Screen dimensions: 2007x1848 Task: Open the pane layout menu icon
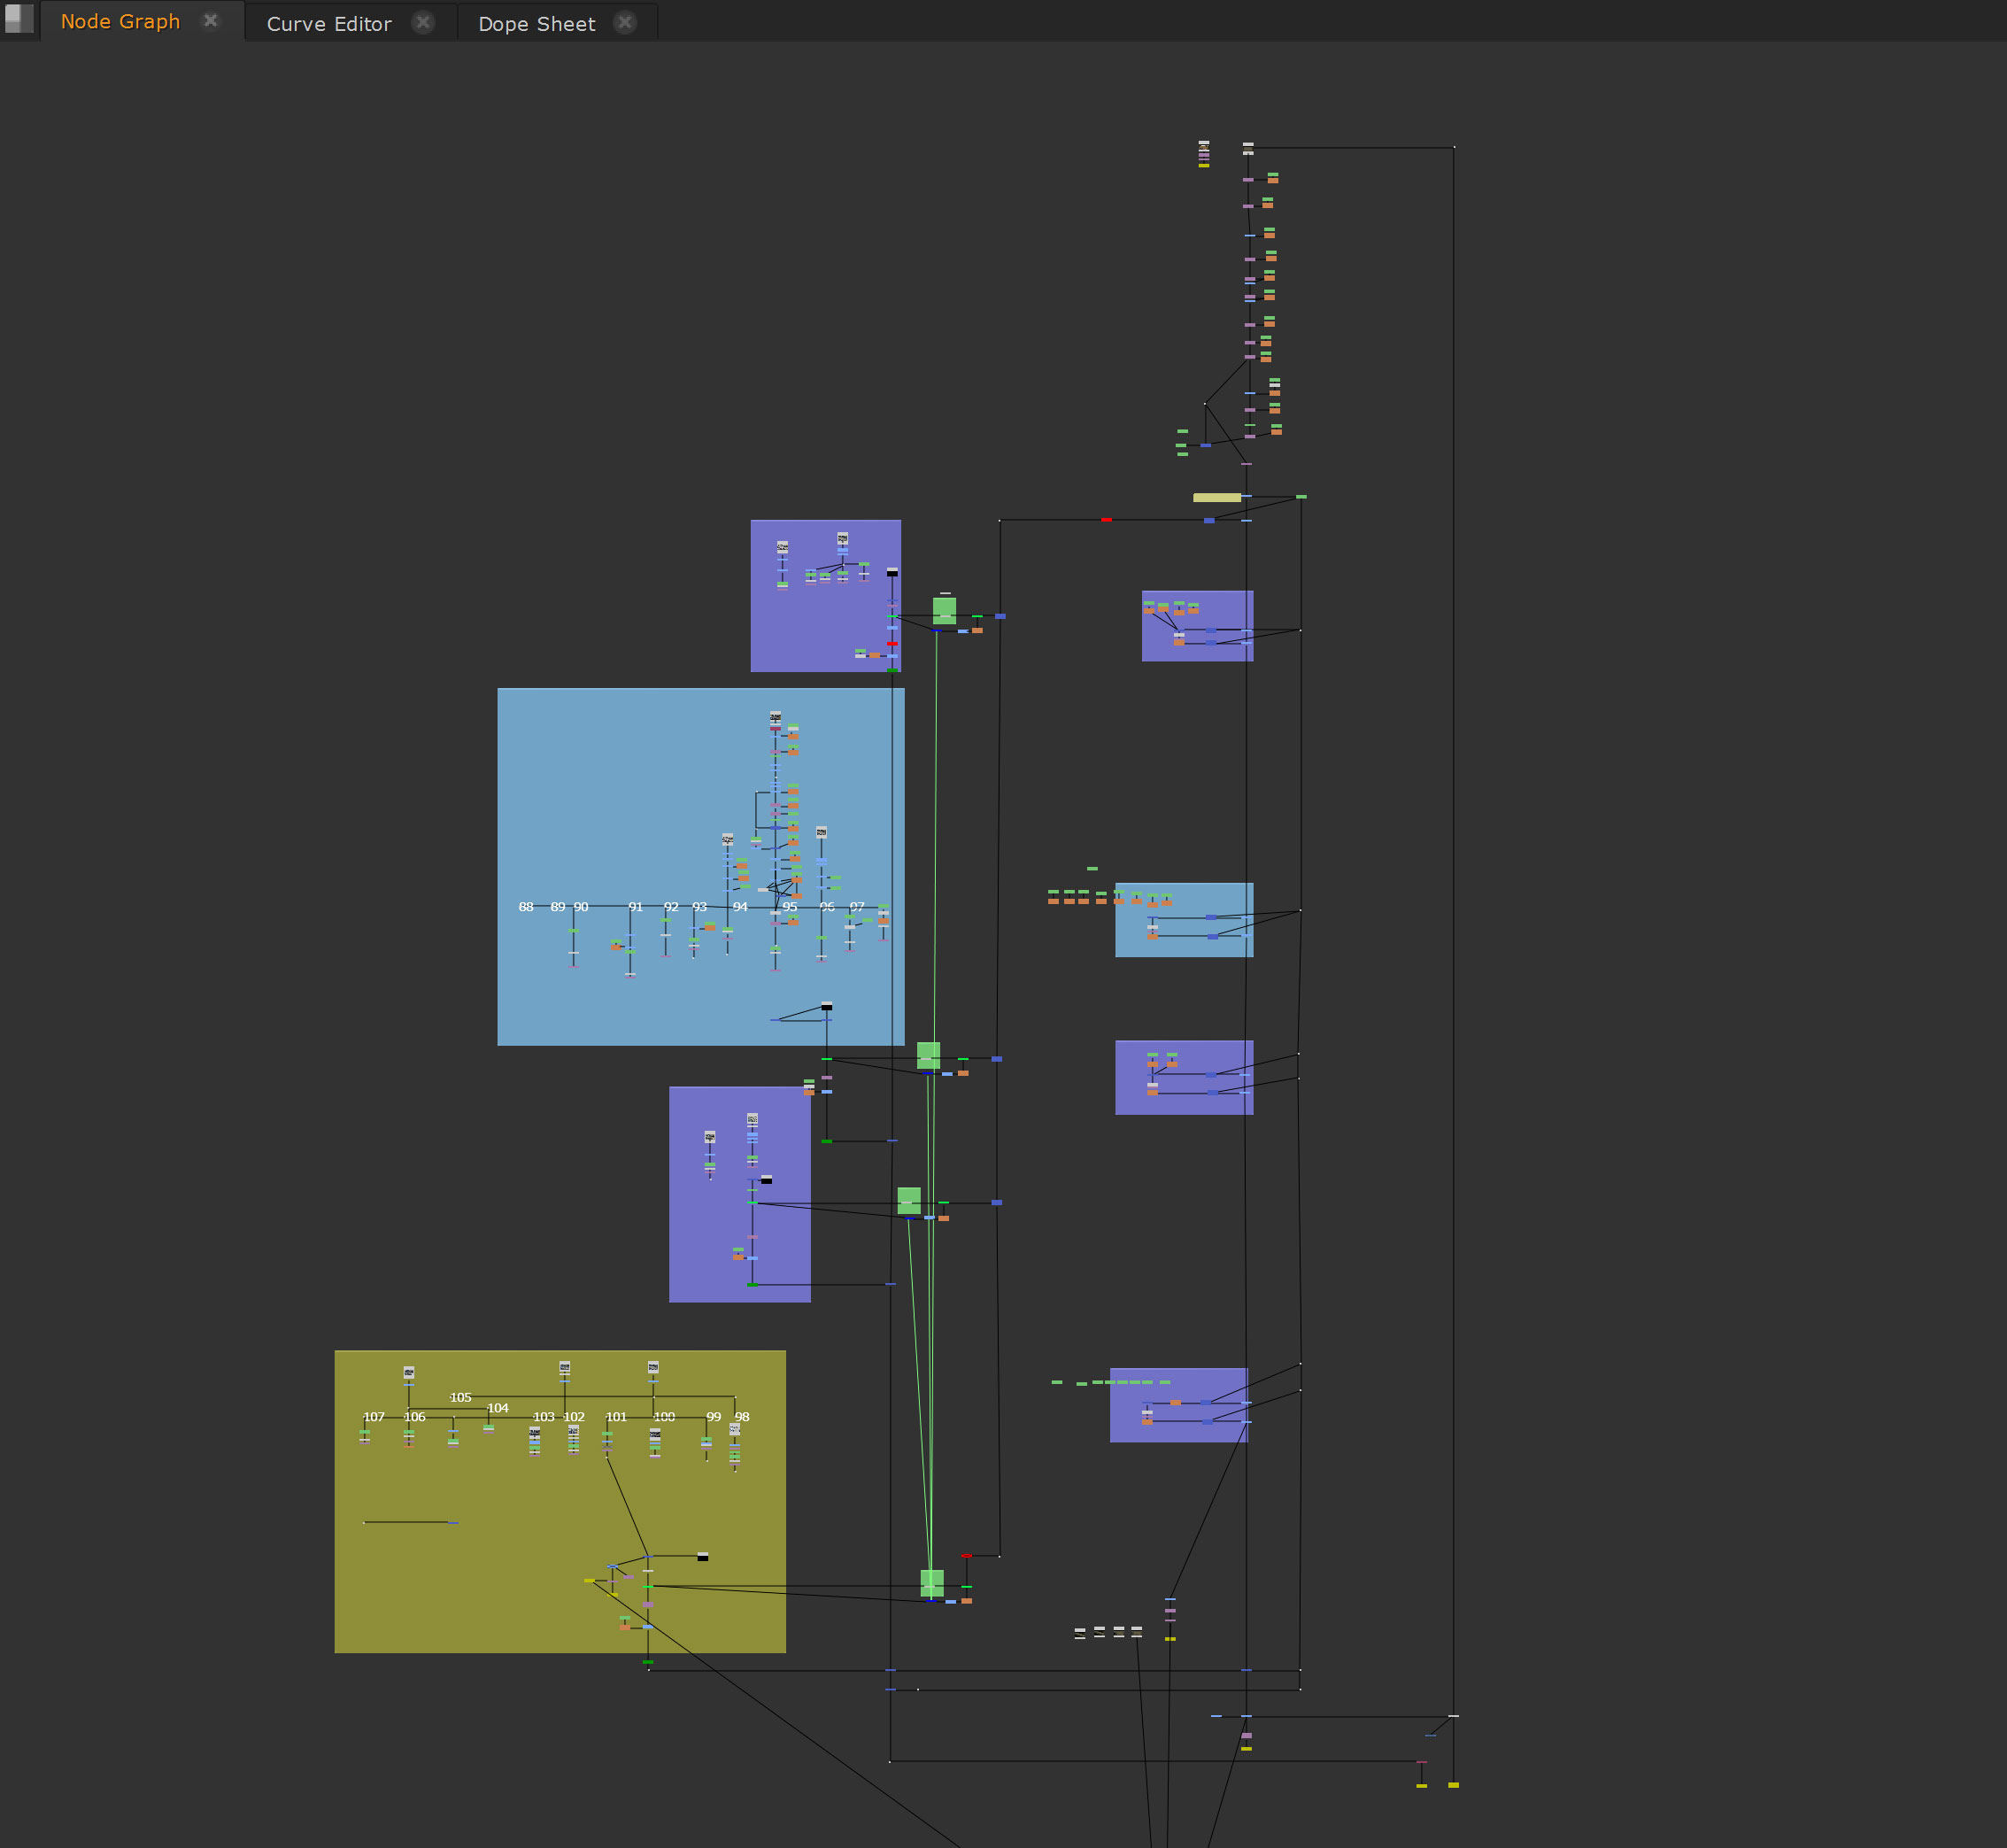pos(19,18)
